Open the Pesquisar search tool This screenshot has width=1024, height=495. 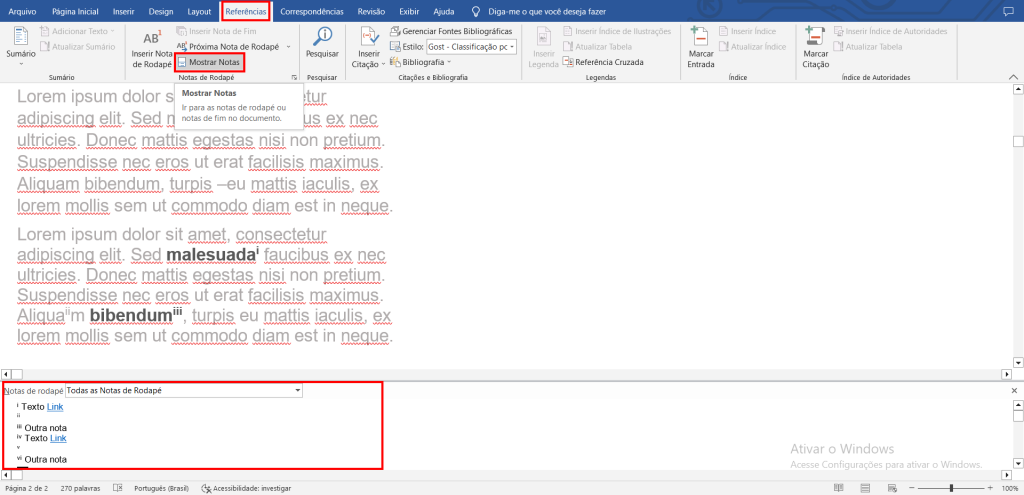tap(322, 45)
